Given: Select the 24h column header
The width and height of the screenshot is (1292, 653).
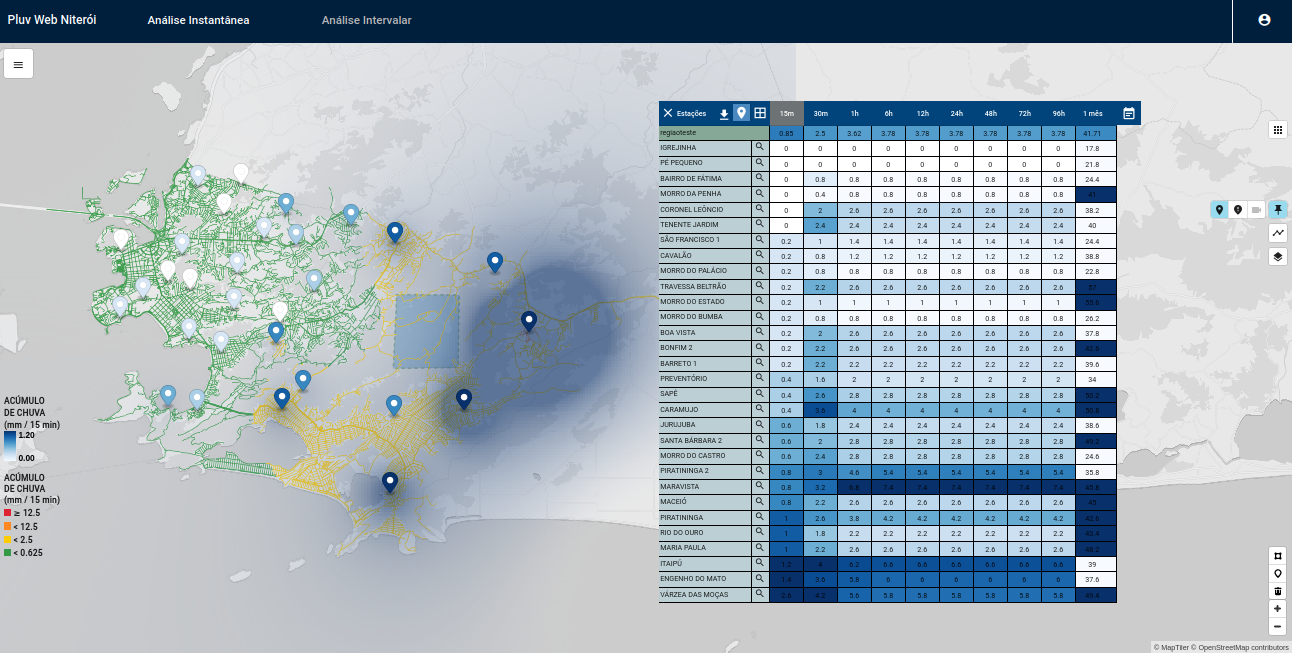Looking at the screenshot, I should point(956,113).
